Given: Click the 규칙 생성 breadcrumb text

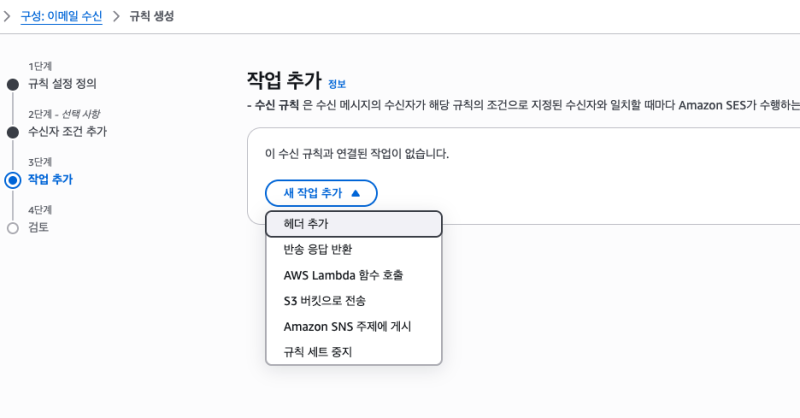Looking at the screenshot, I should (x=152, y=17).
